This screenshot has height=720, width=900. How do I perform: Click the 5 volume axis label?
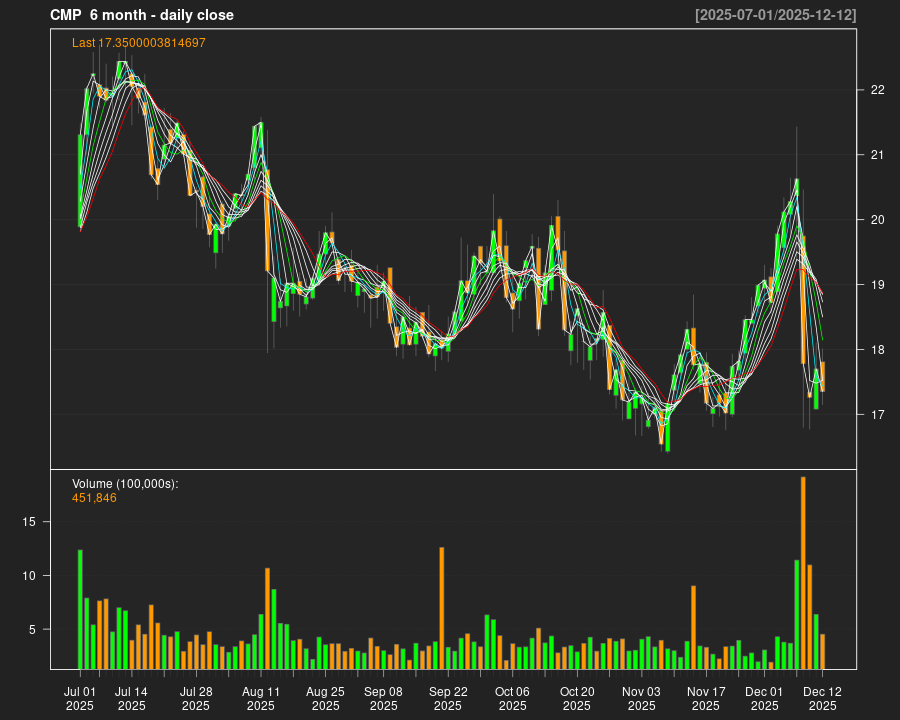point(34,630)
